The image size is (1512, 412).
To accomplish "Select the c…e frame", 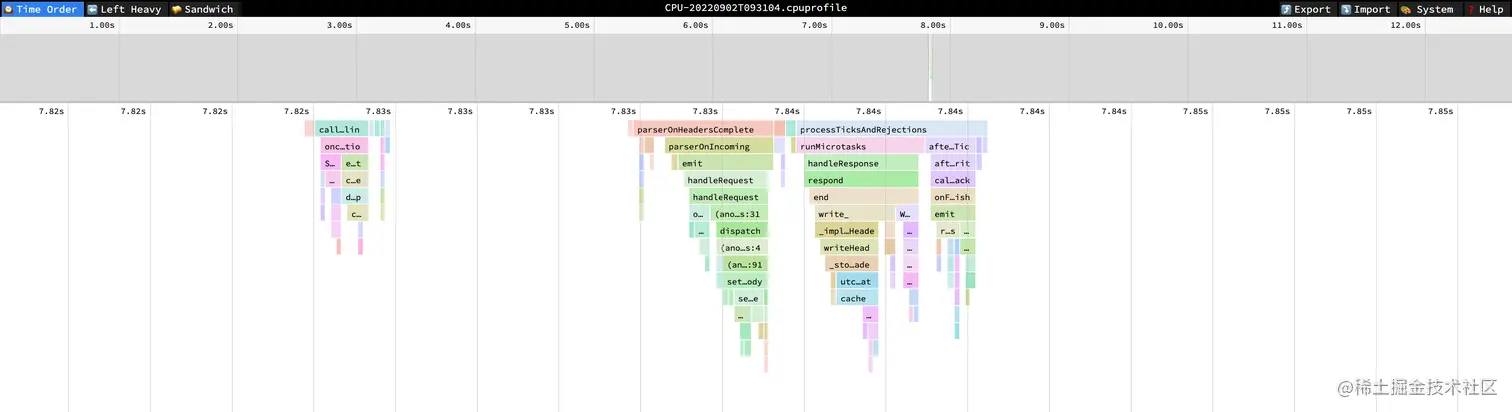I will click(354, 180).
